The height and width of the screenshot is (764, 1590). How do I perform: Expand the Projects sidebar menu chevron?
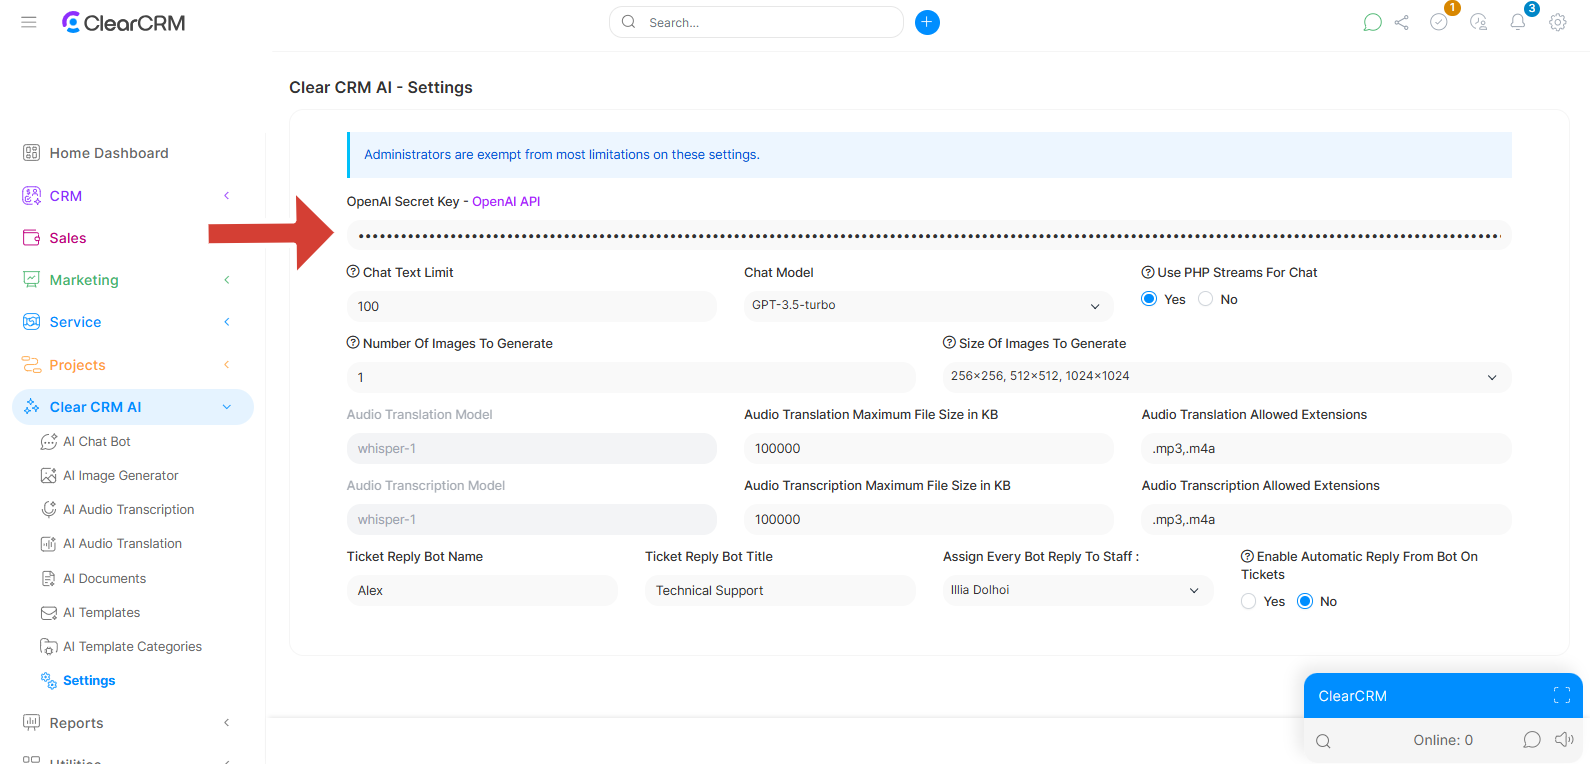(x=227, y=365)
